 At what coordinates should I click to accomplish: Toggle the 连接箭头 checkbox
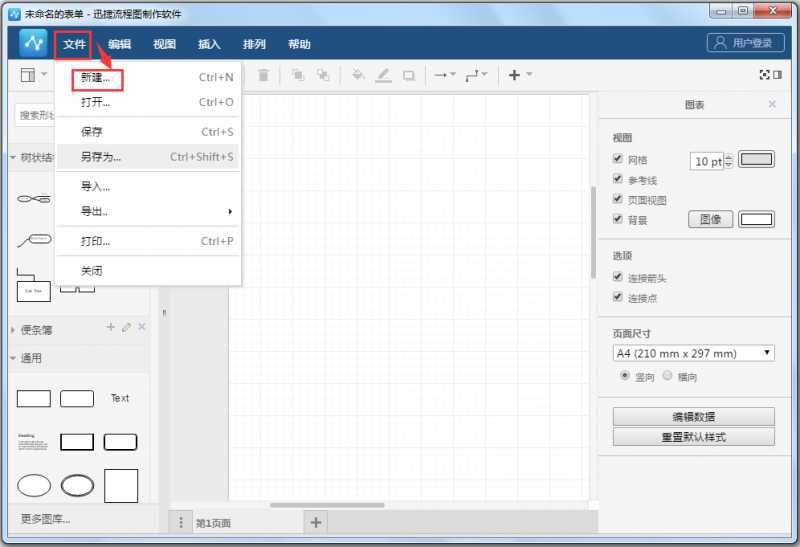click(618, 277)
